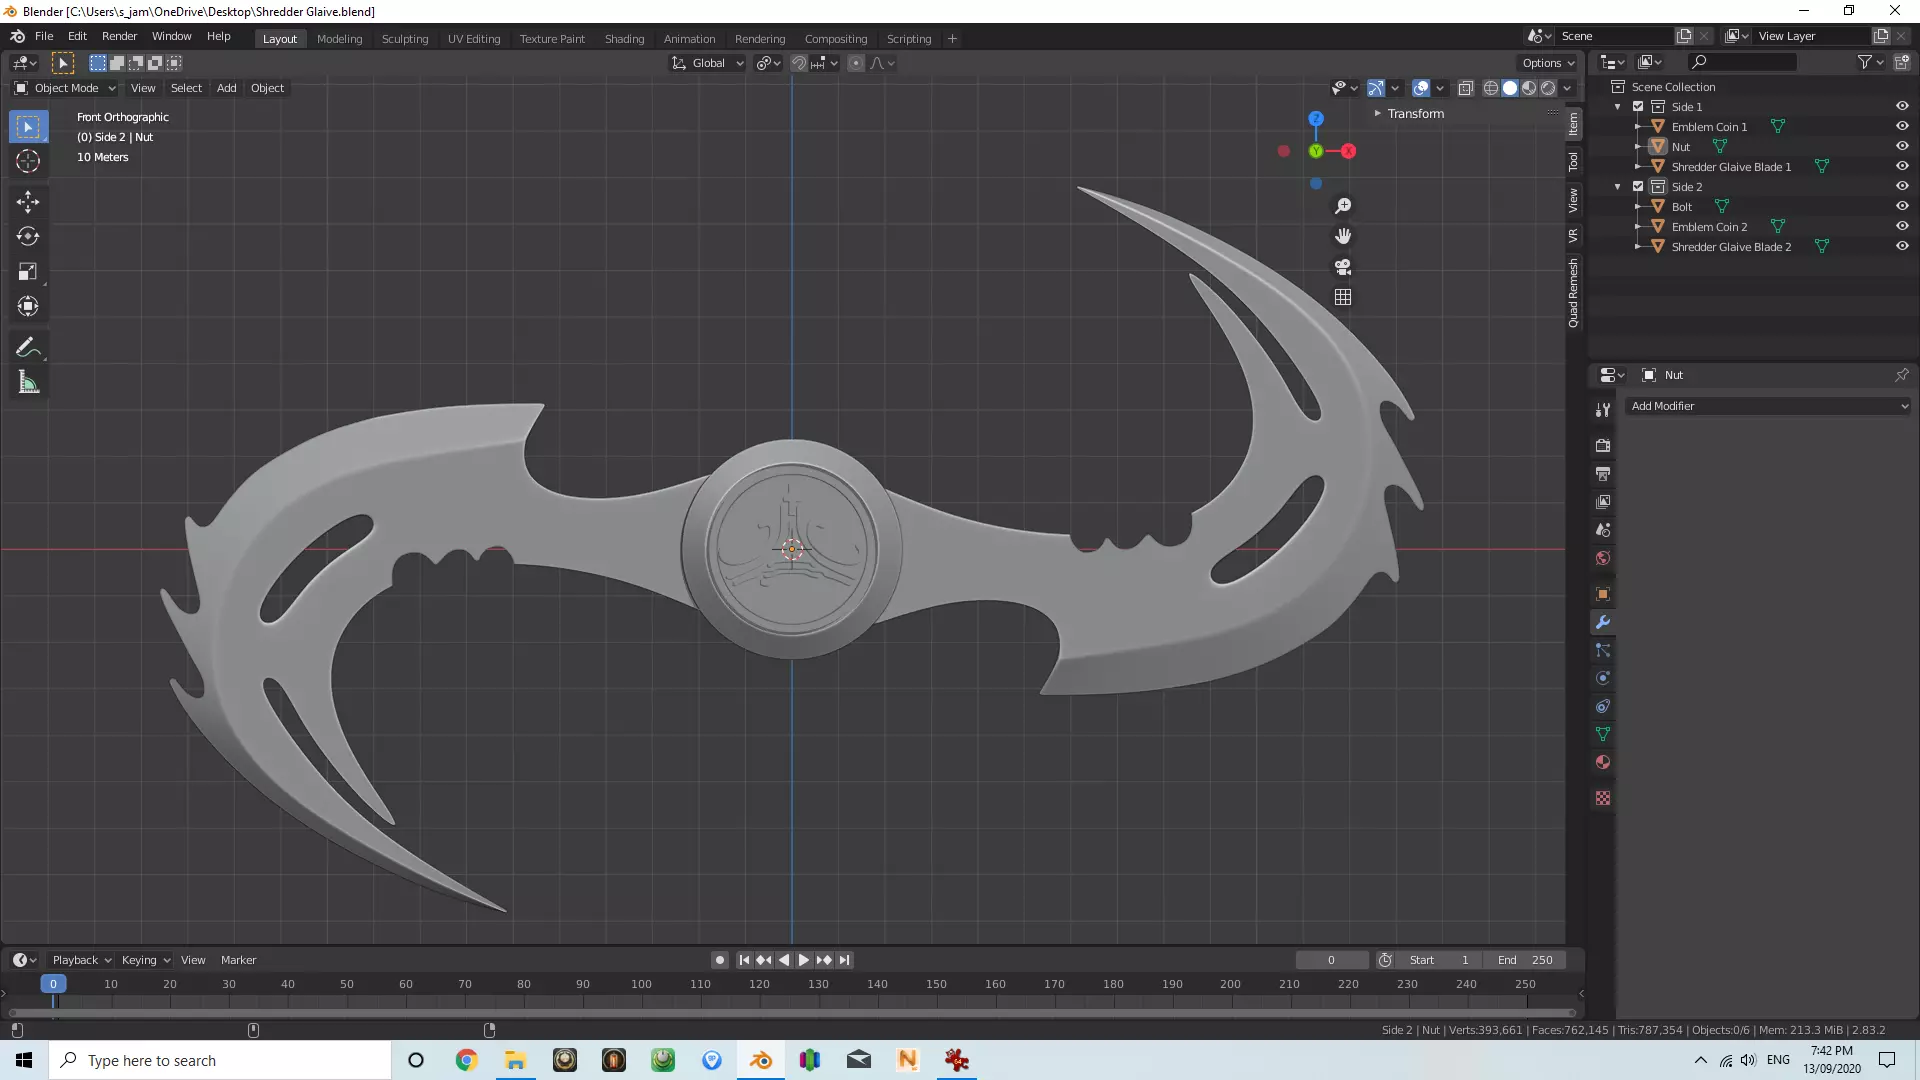The image size is (1920, 1080).
Task: Select the Move tool in toolbar
Action: 28,202
